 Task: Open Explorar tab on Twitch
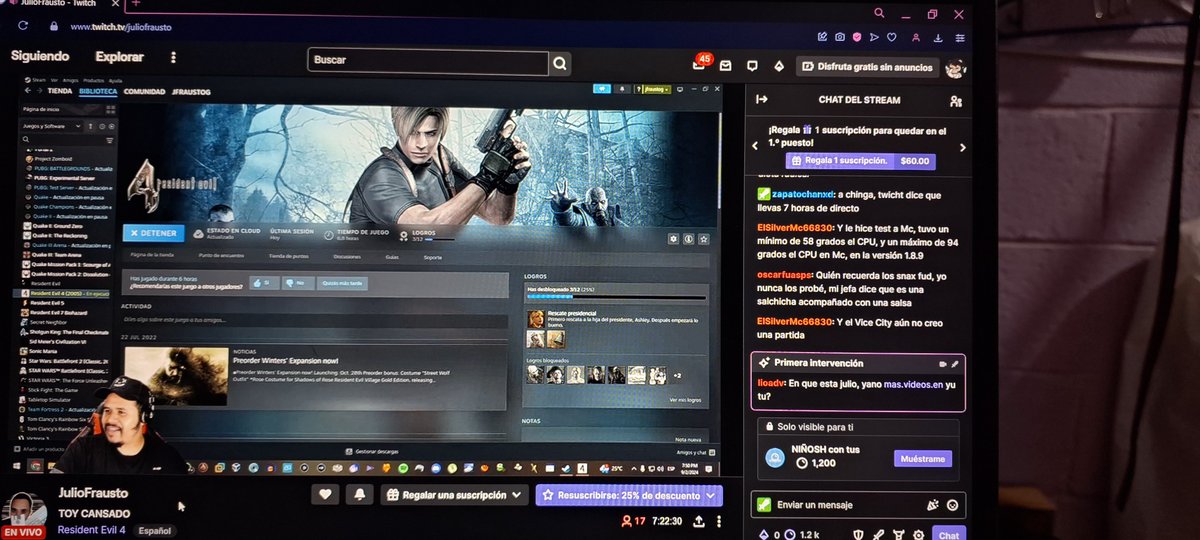pyautogui.click(x=119, y=57)
